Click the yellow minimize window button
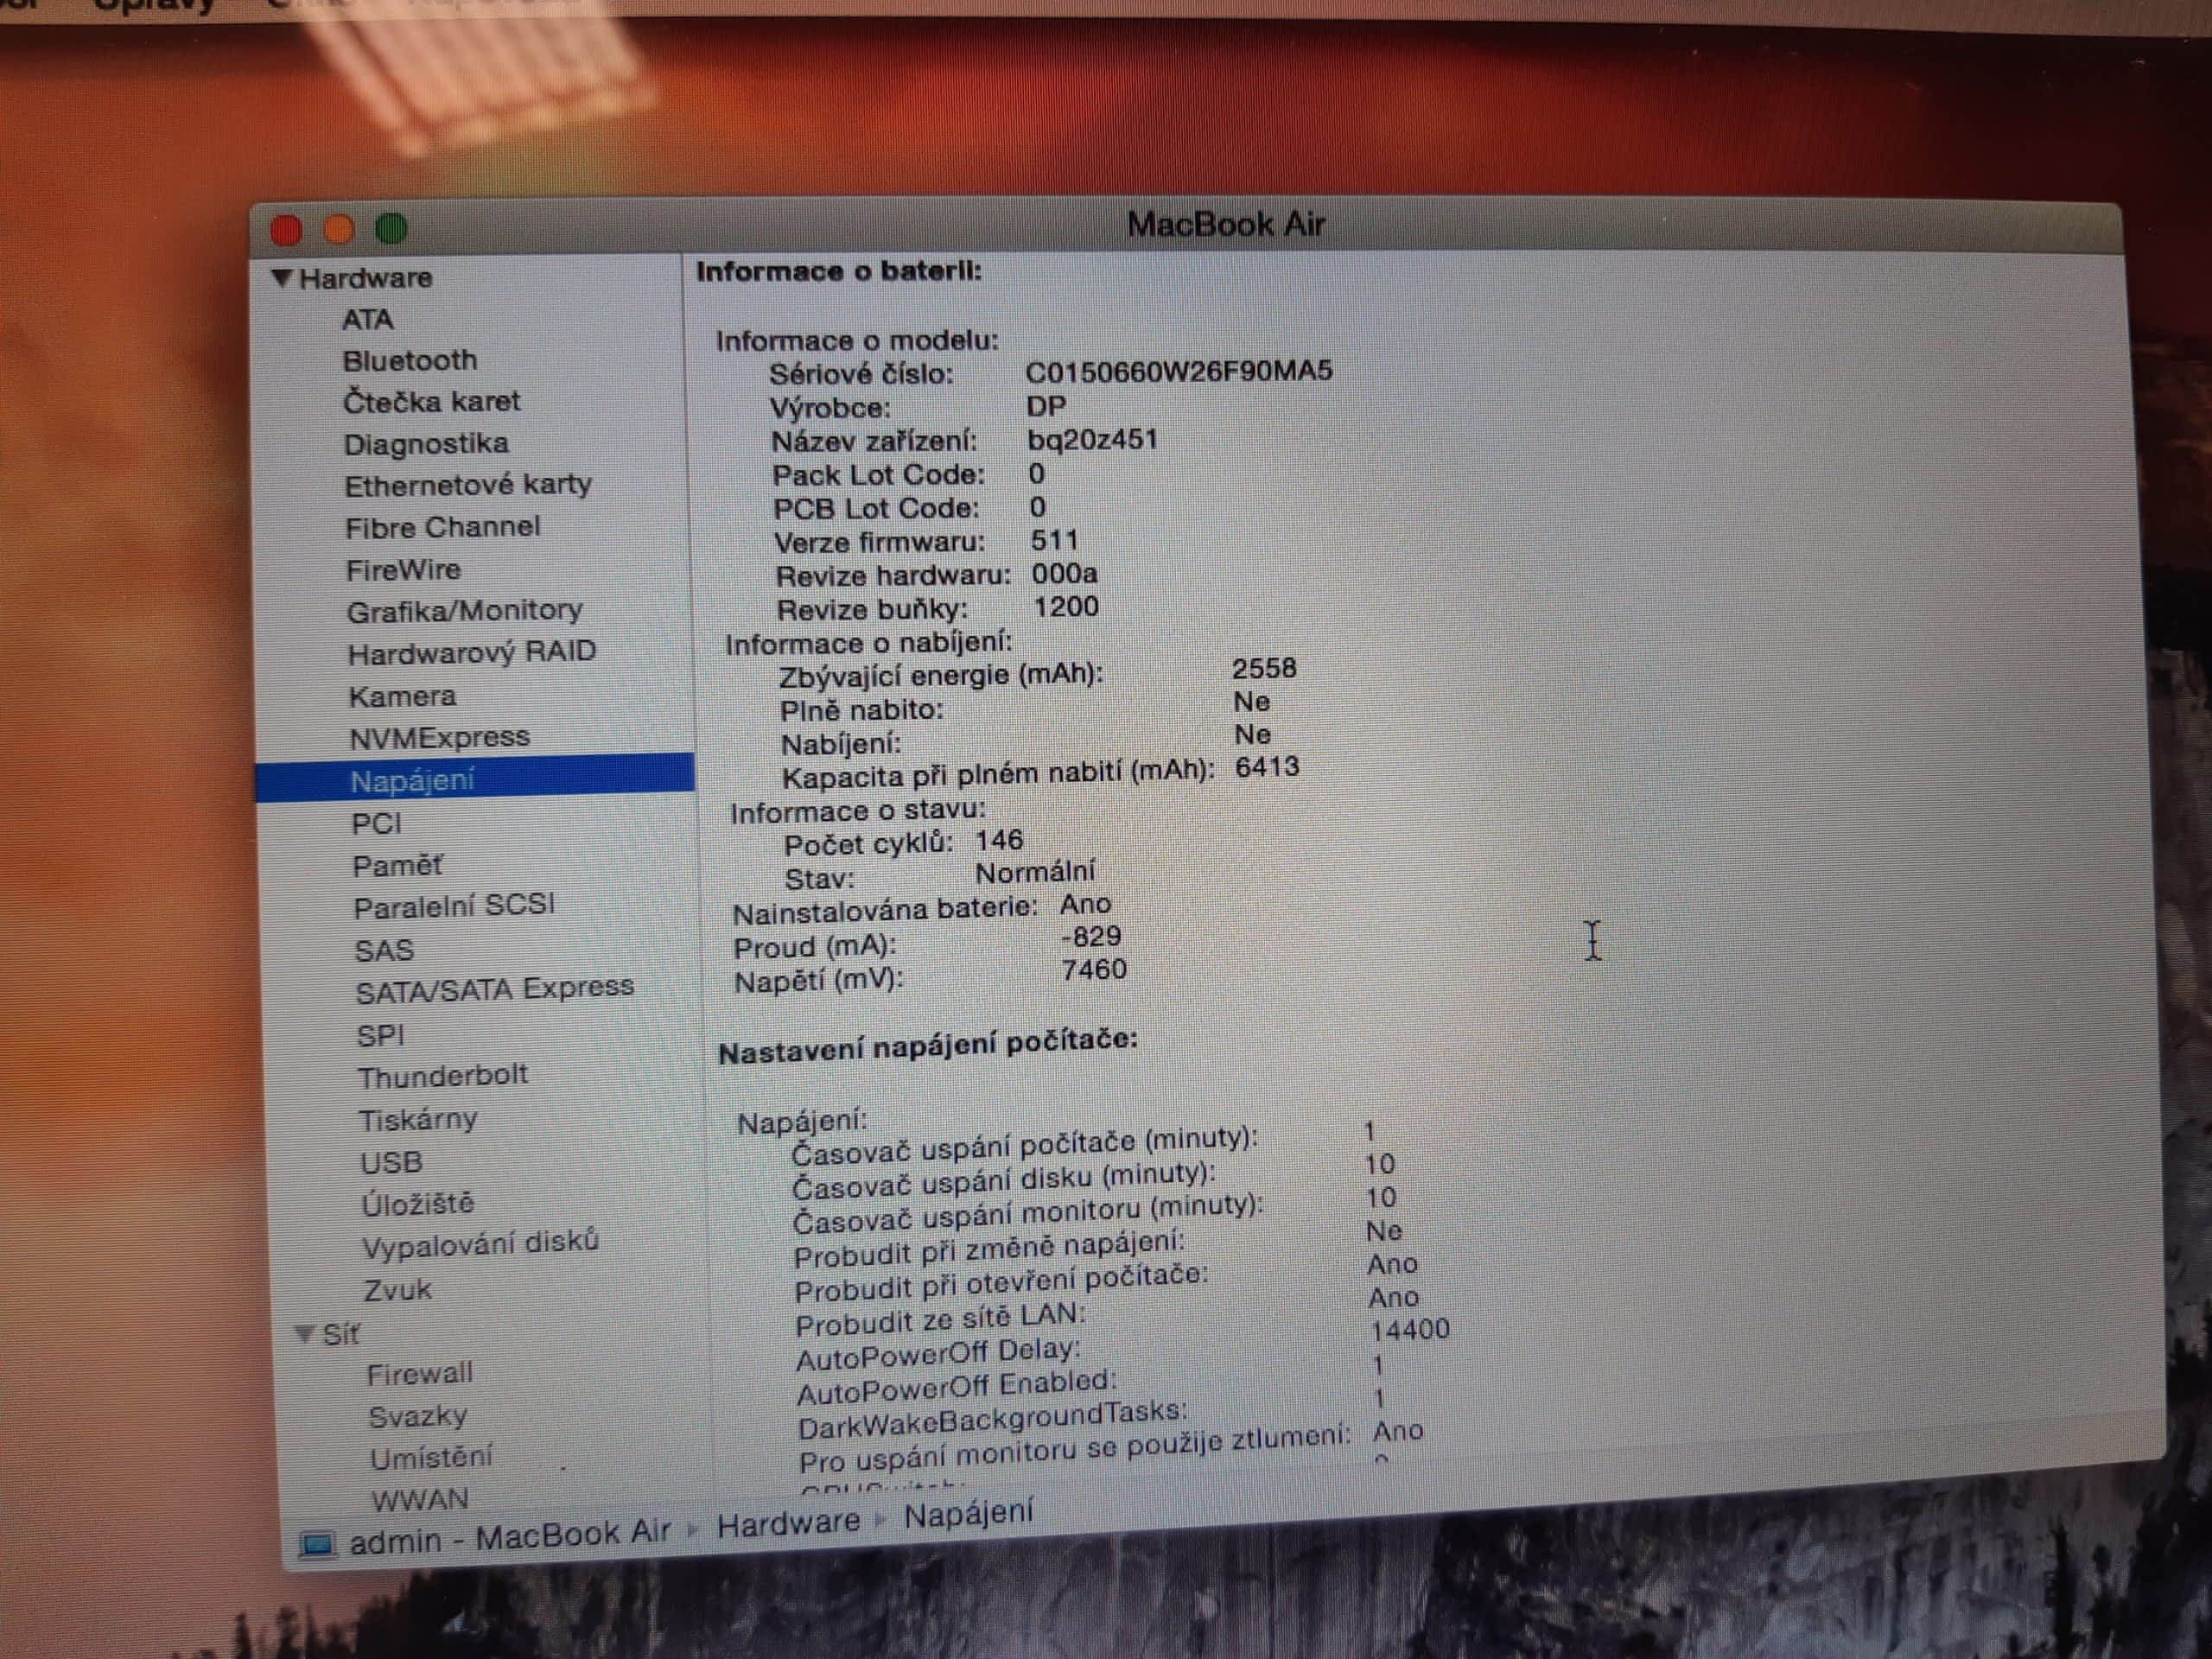This screenshot has width=2212, height=1659. (339, 229)
